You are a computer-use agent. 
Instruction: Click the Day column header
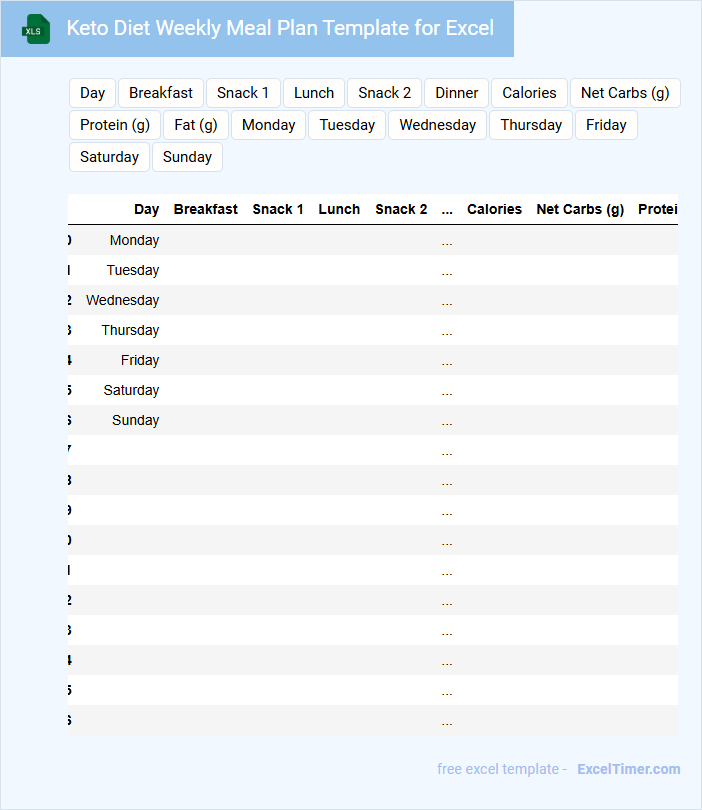click(147, 209)
